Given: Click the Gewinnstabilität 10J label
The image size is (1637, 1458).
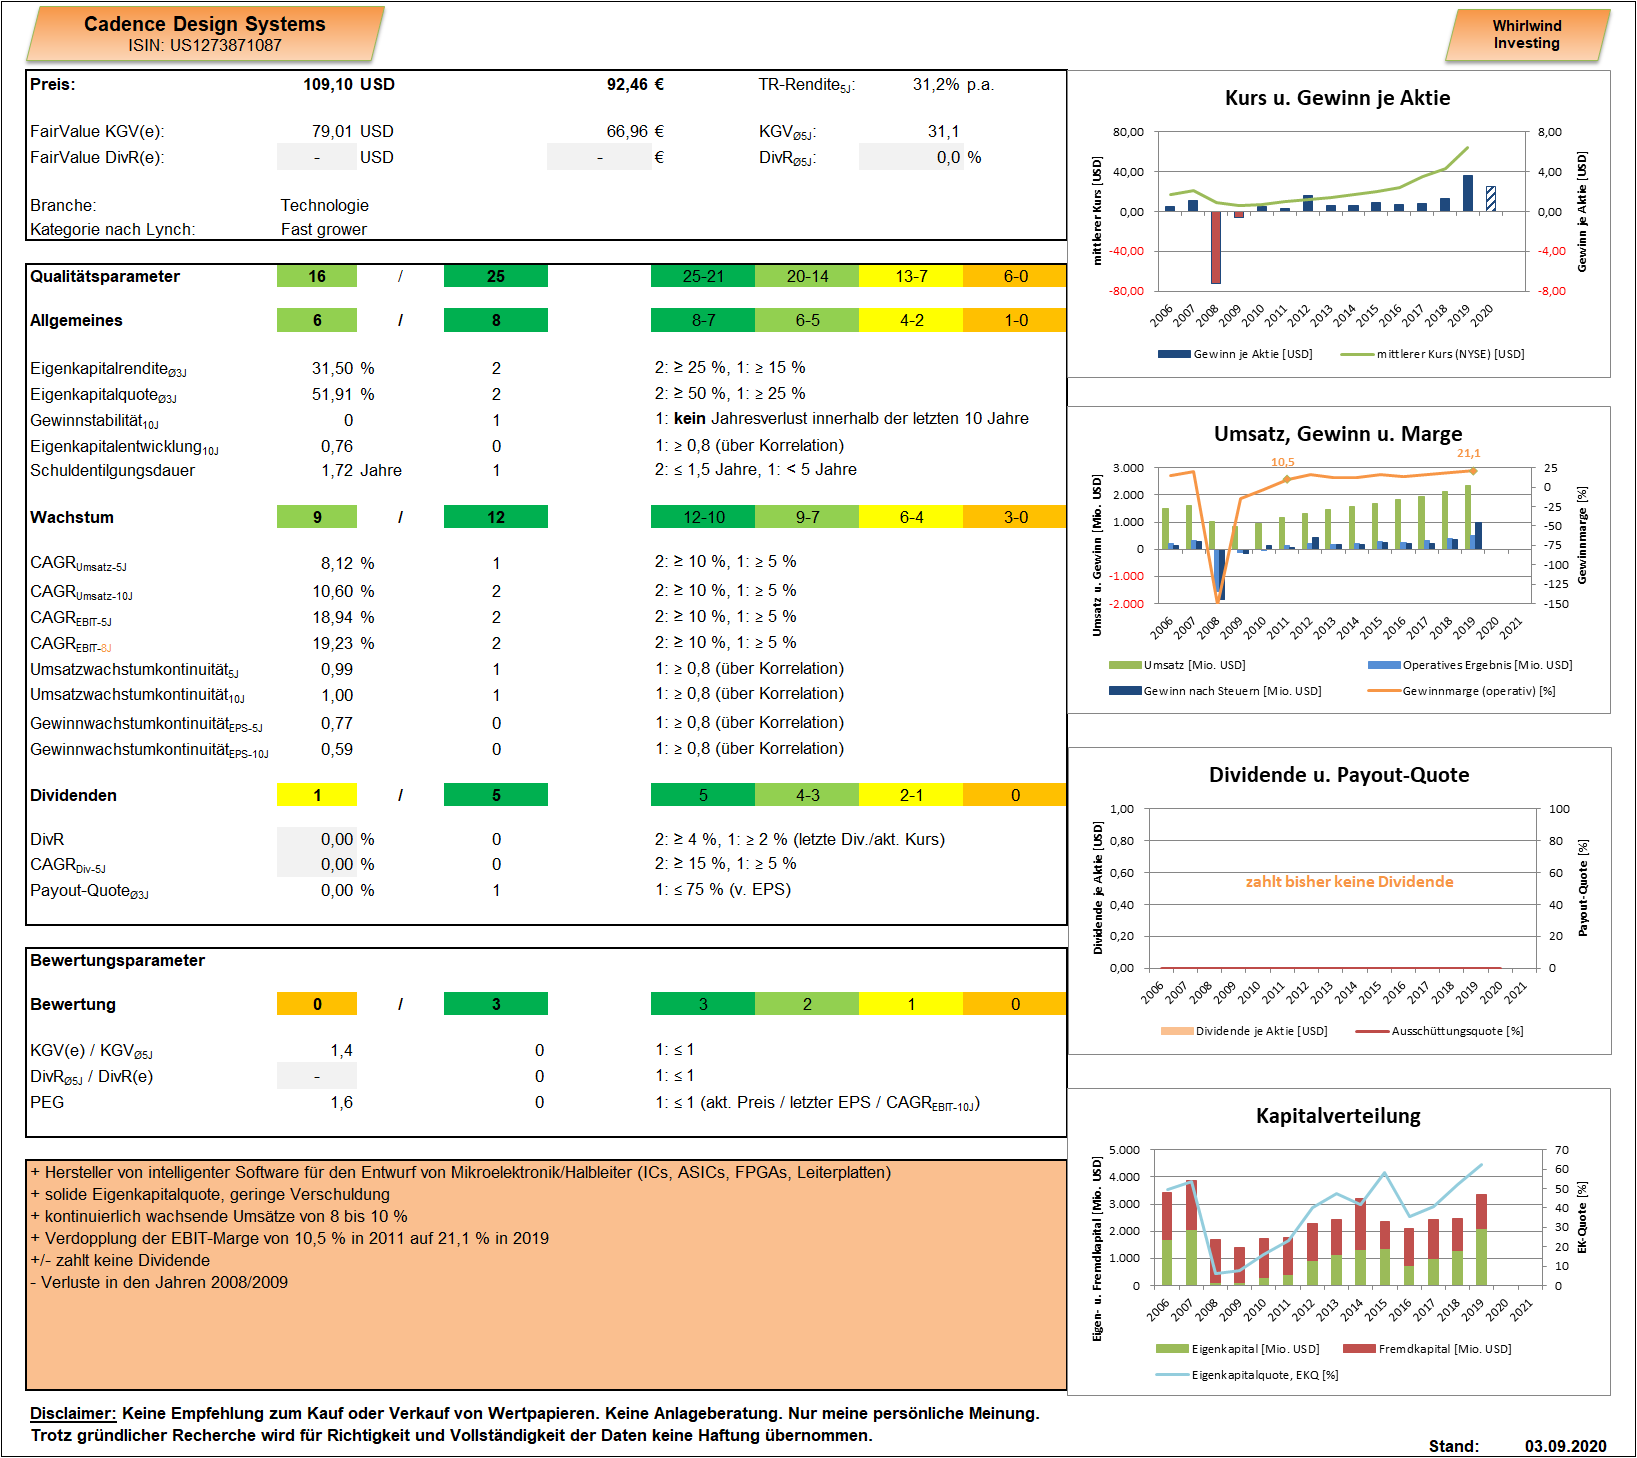Looking at the screenshot, I should pyautogui.click(x=94, y=421).
